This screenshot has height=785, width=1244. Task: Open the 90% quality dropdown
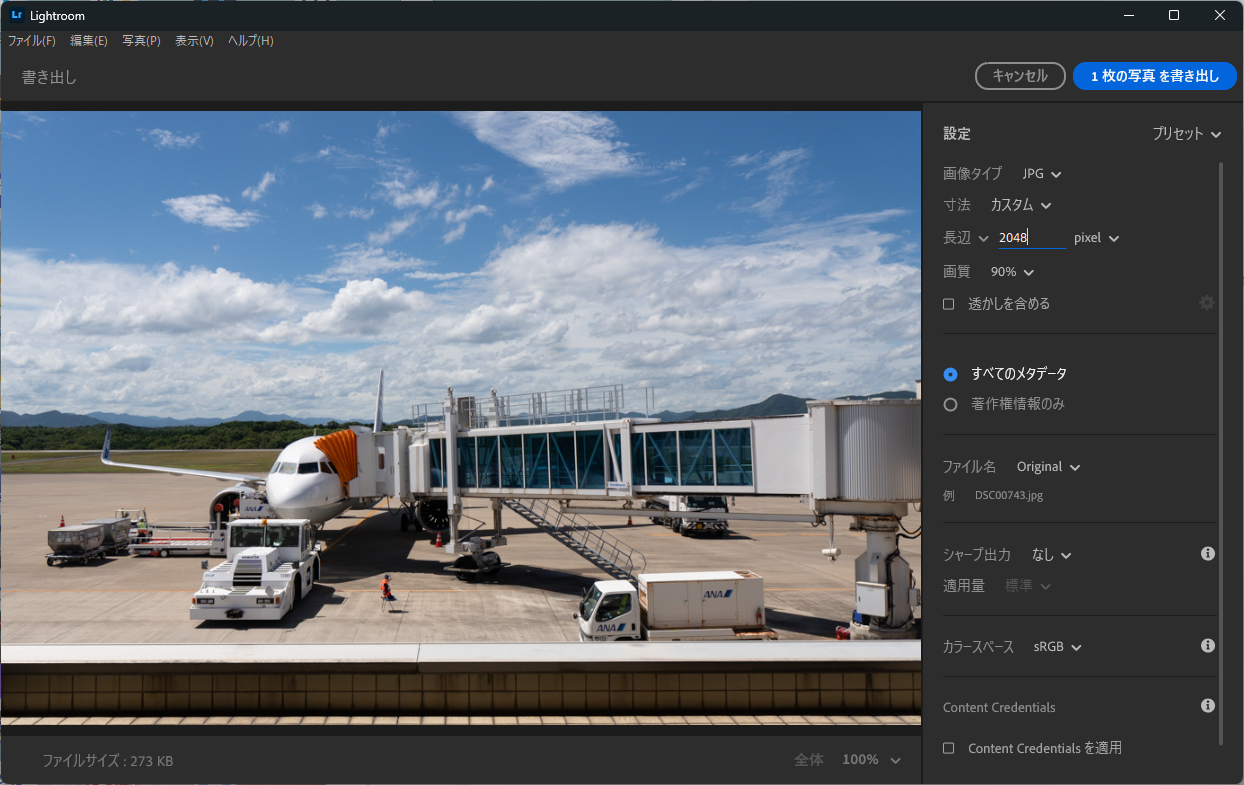pos(1012,272)
